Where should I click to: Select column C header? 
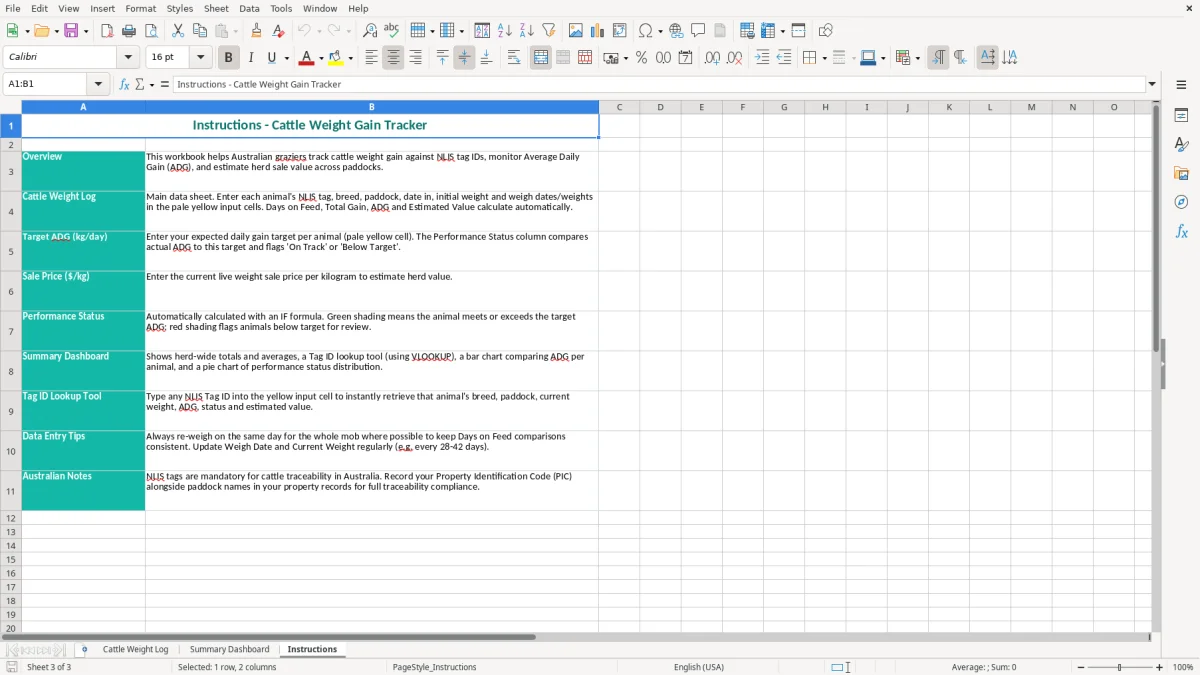pos(619,107)
